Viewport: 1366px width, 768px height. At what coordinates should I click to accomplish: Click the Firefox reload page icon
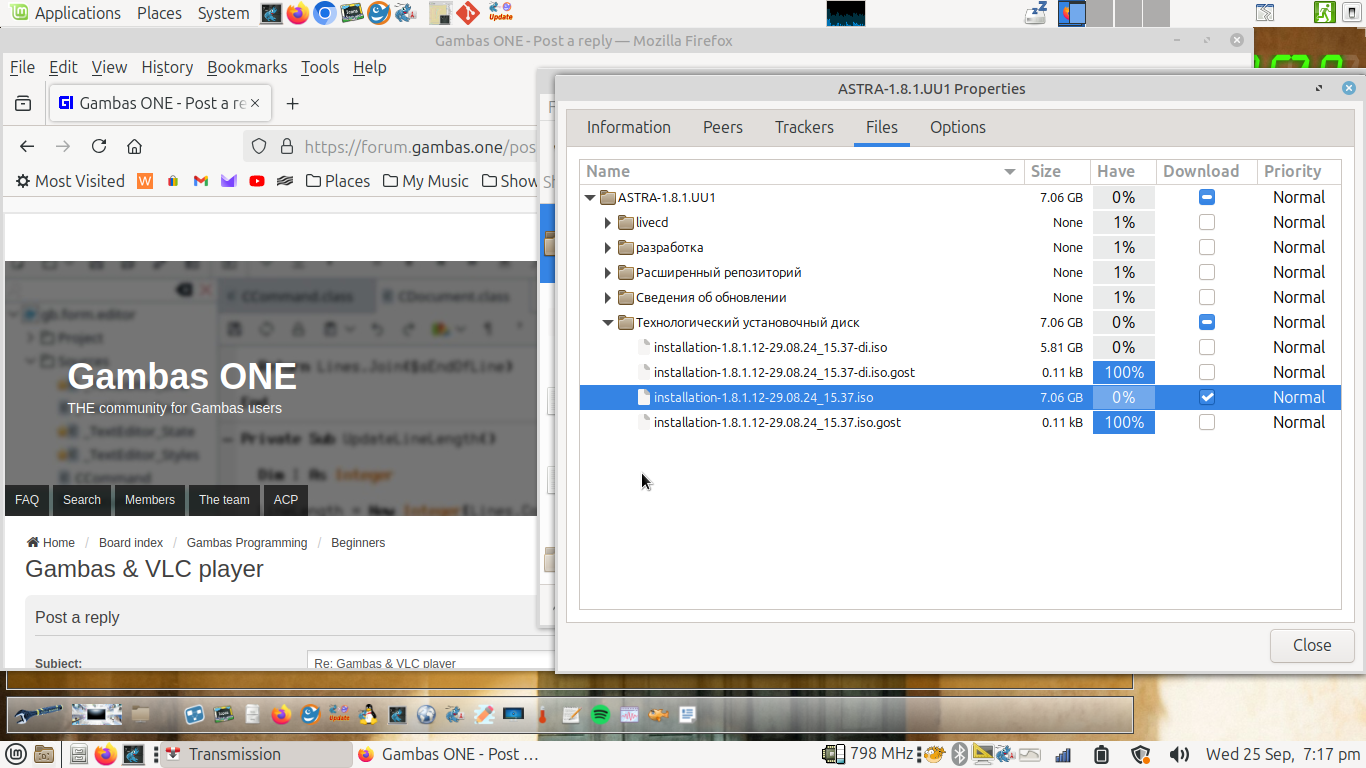(x=99, y=146)
